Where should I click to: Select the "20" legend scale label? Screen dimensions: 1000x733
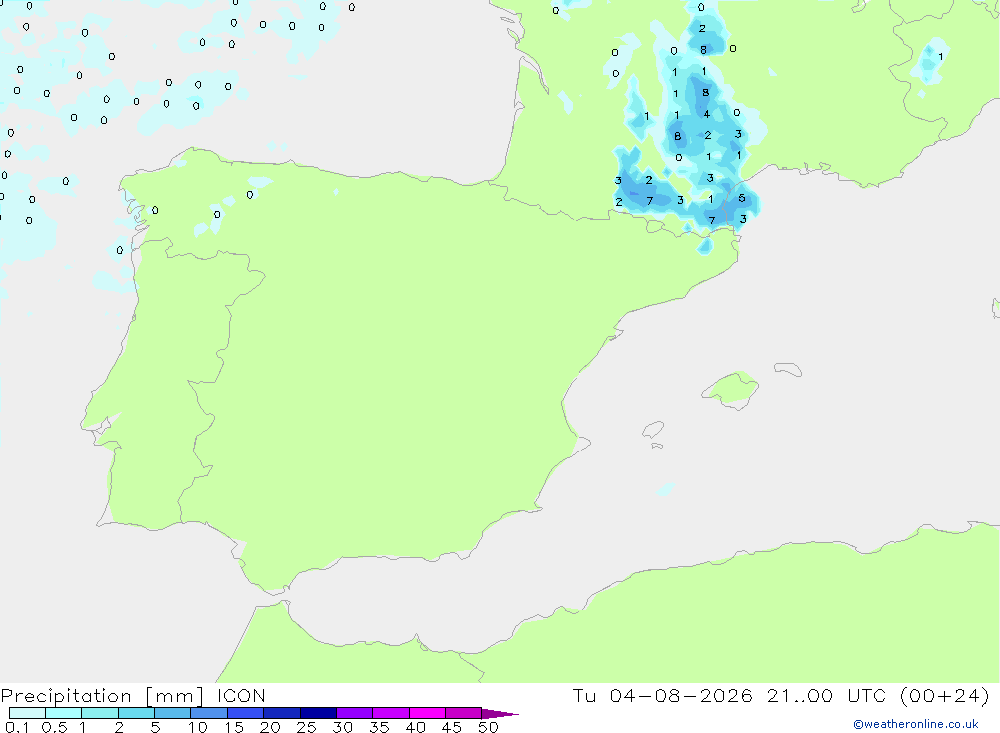click(x=270, y=727)
